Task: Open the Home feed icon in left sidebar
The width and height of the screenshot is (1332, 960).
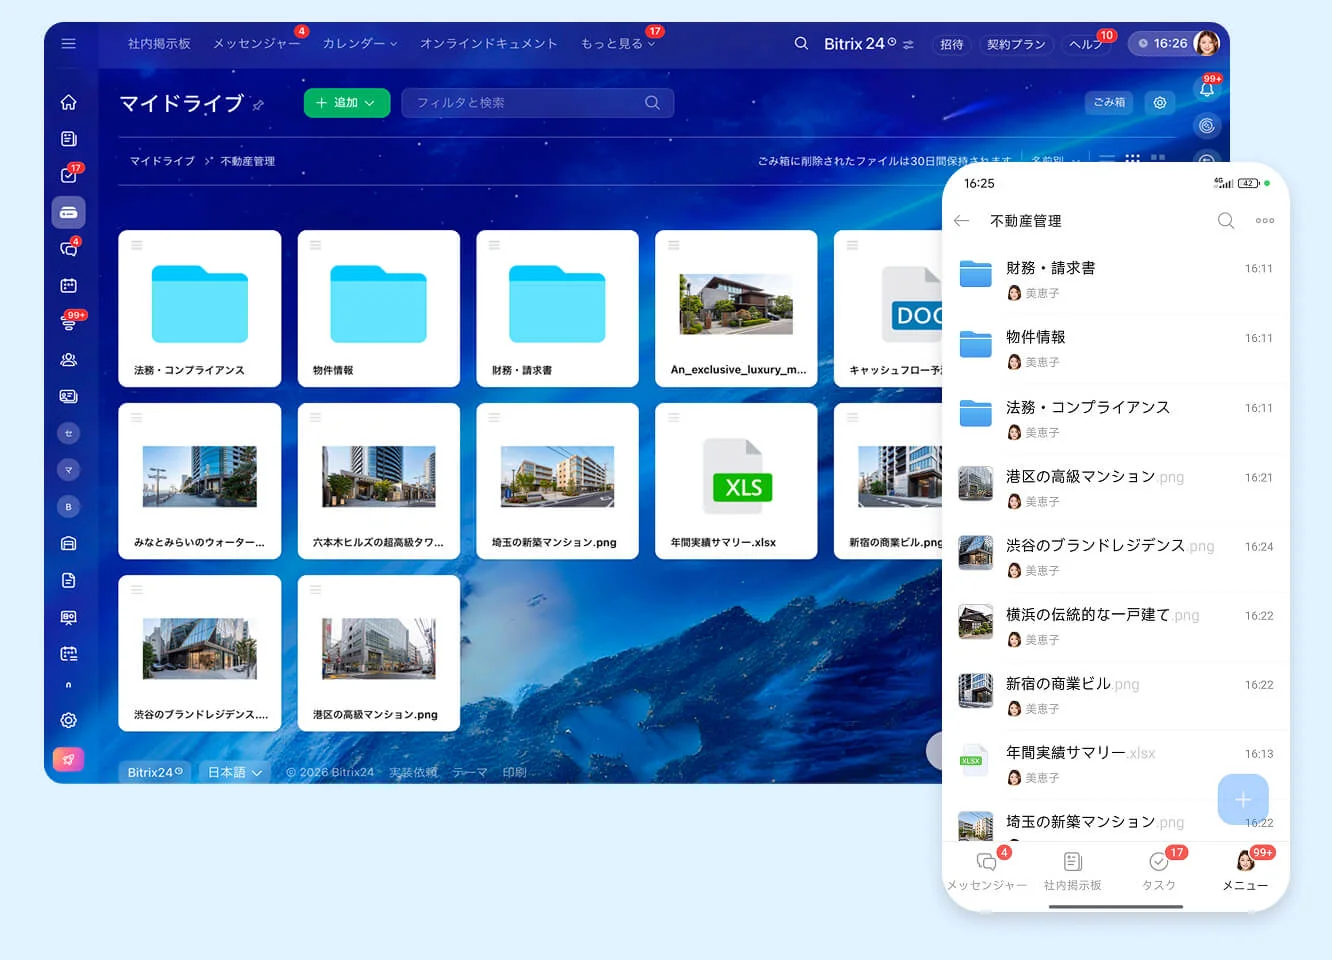Action: [68, 102]
